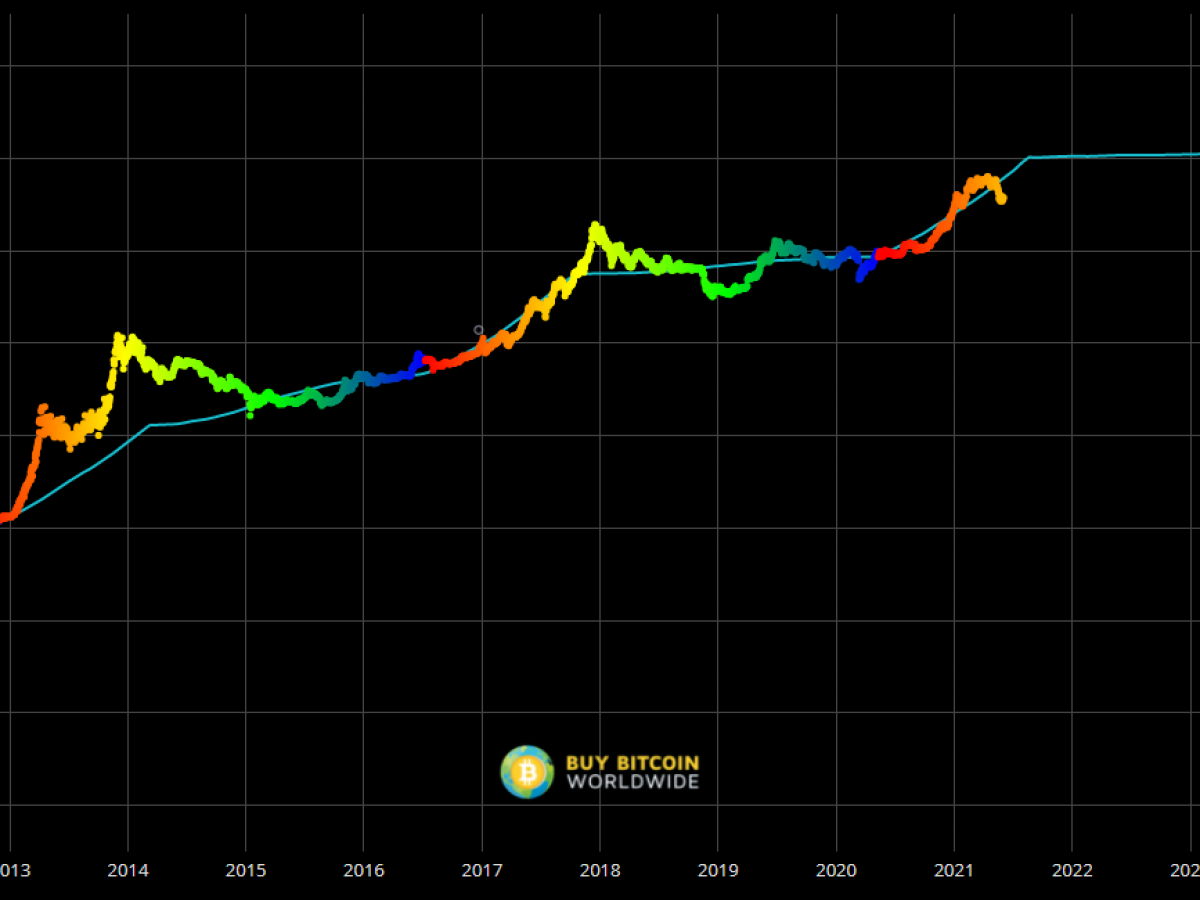Screen dimensions: 1200x900
Task: Select the orange peak in early 2013
Action: point(43,408)
